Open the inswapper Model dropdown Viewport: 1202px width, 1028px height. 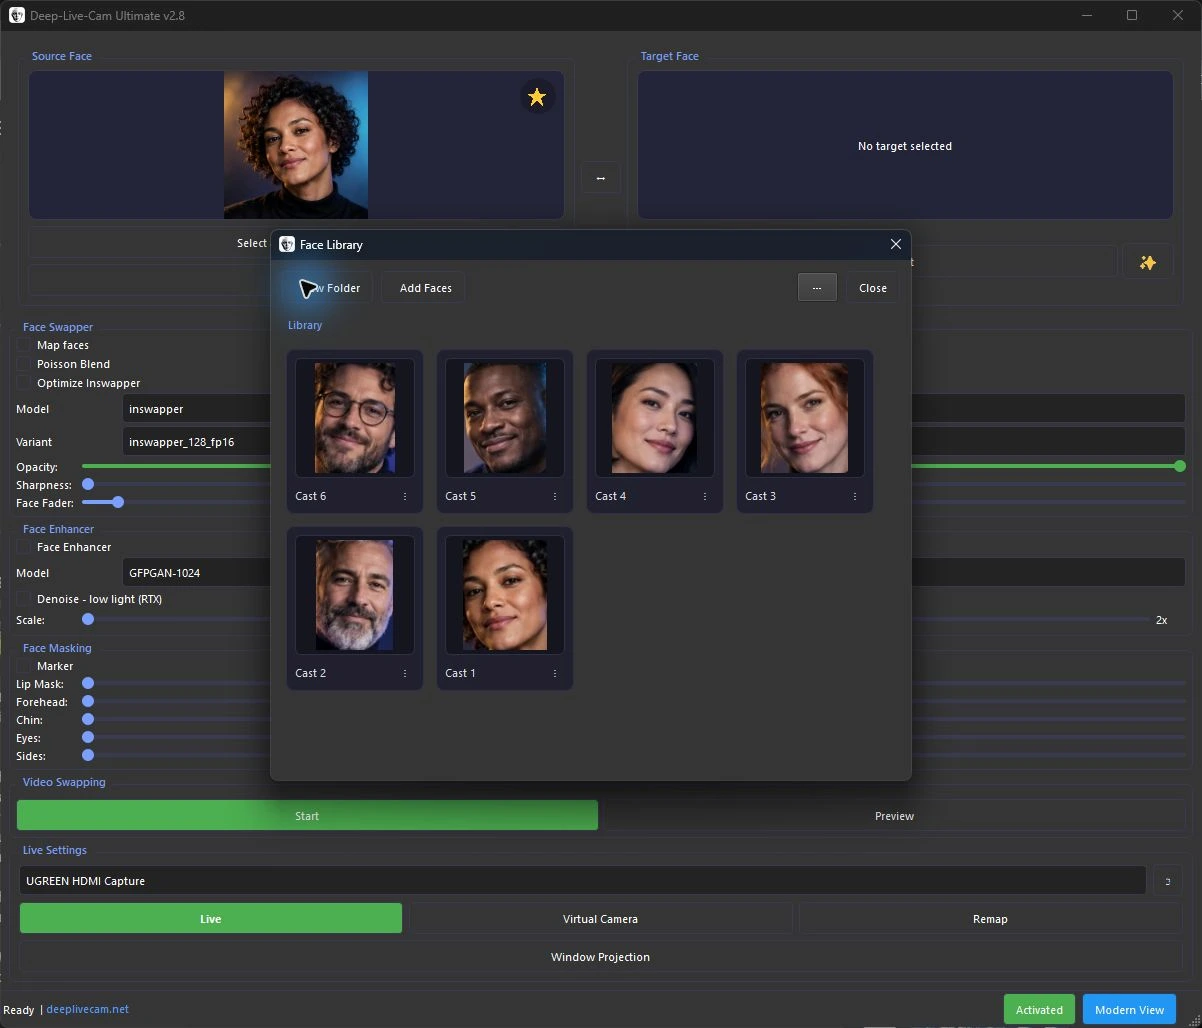(654, 409)
